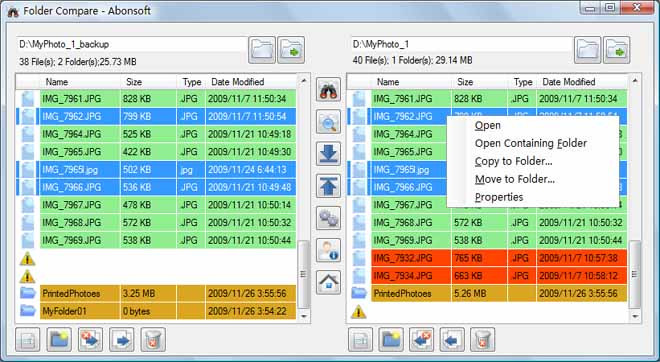
Task: Select 502 KB size cell in left panel
Action: 149,170
